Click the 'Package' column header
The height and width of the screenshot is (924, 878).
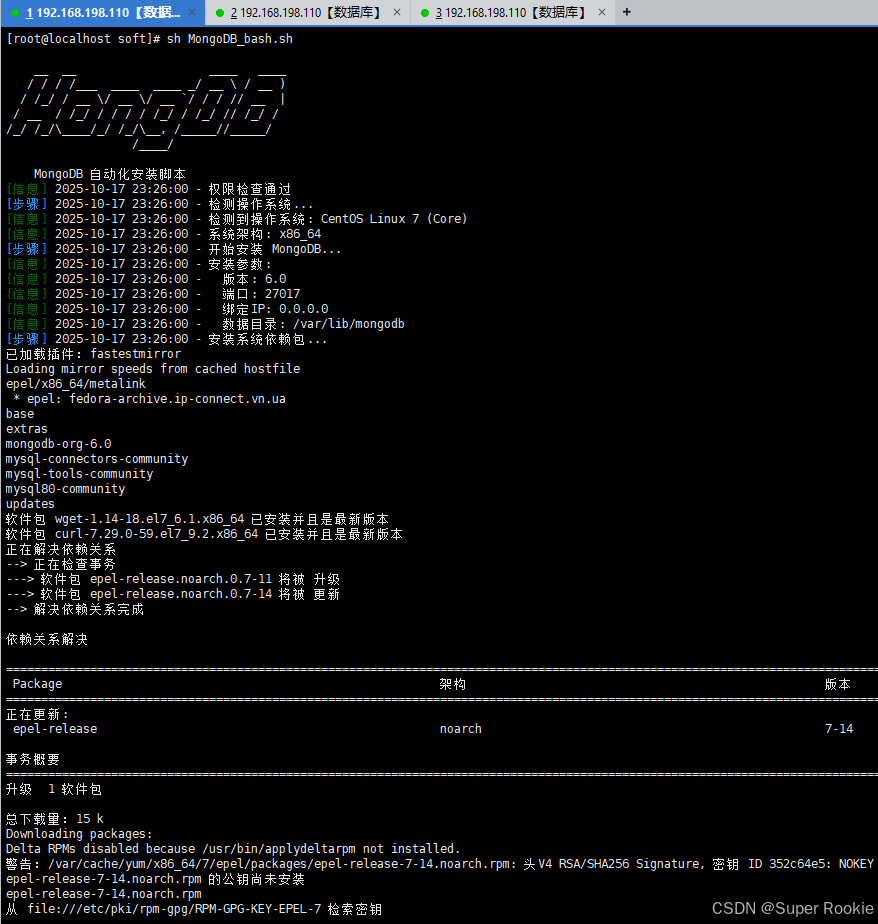click(37, 684)
